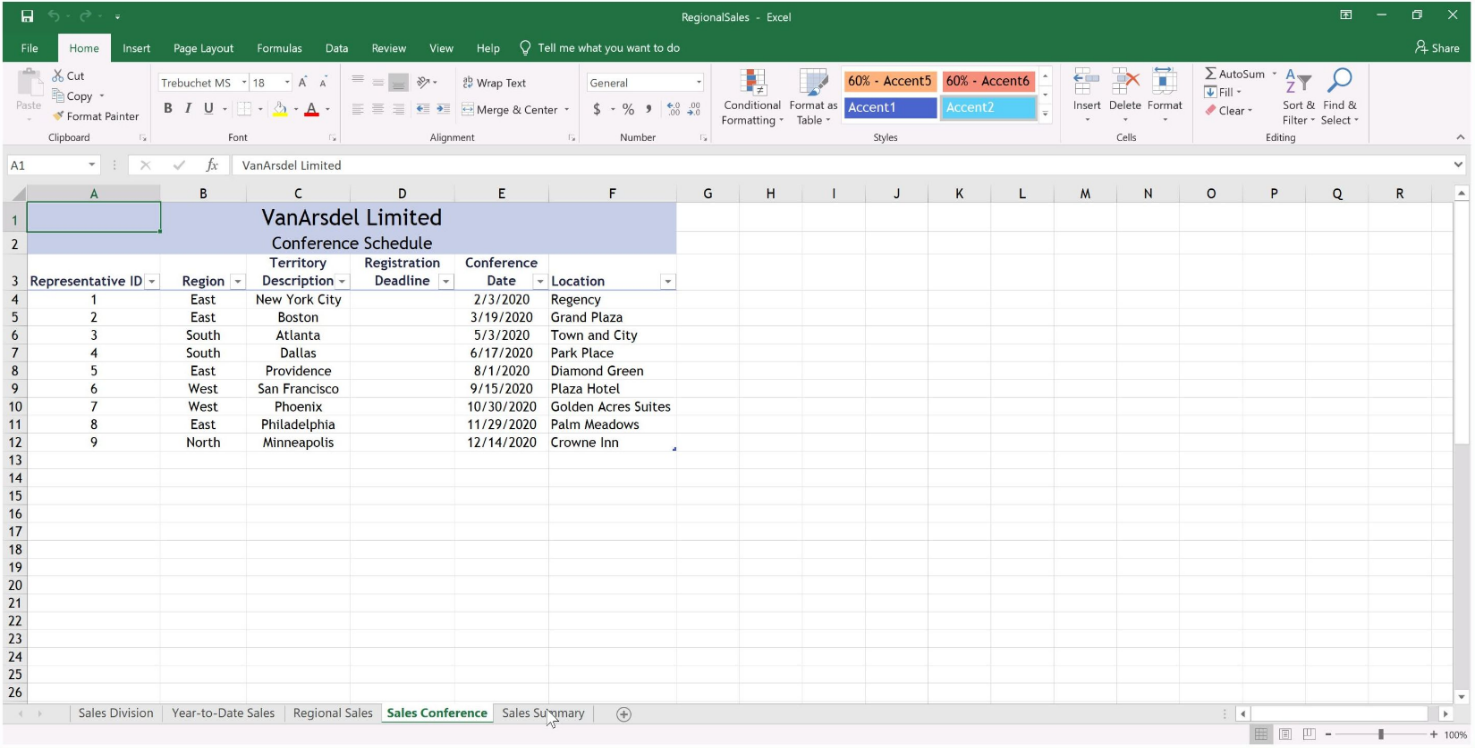
Task: Toggle Align Right horizontal alignment
Action: [399, 109]
